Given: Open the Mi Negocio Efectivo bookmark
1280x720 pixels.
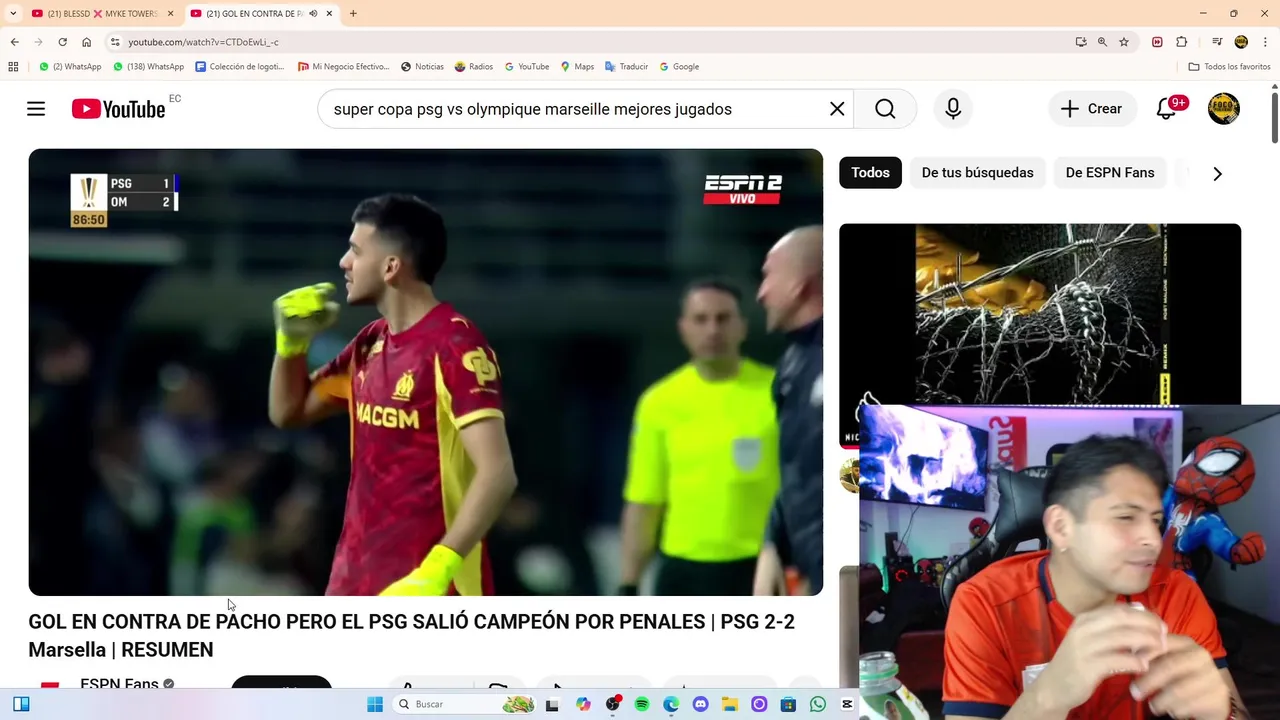Looking at the screenshot, I should [343, 67].
